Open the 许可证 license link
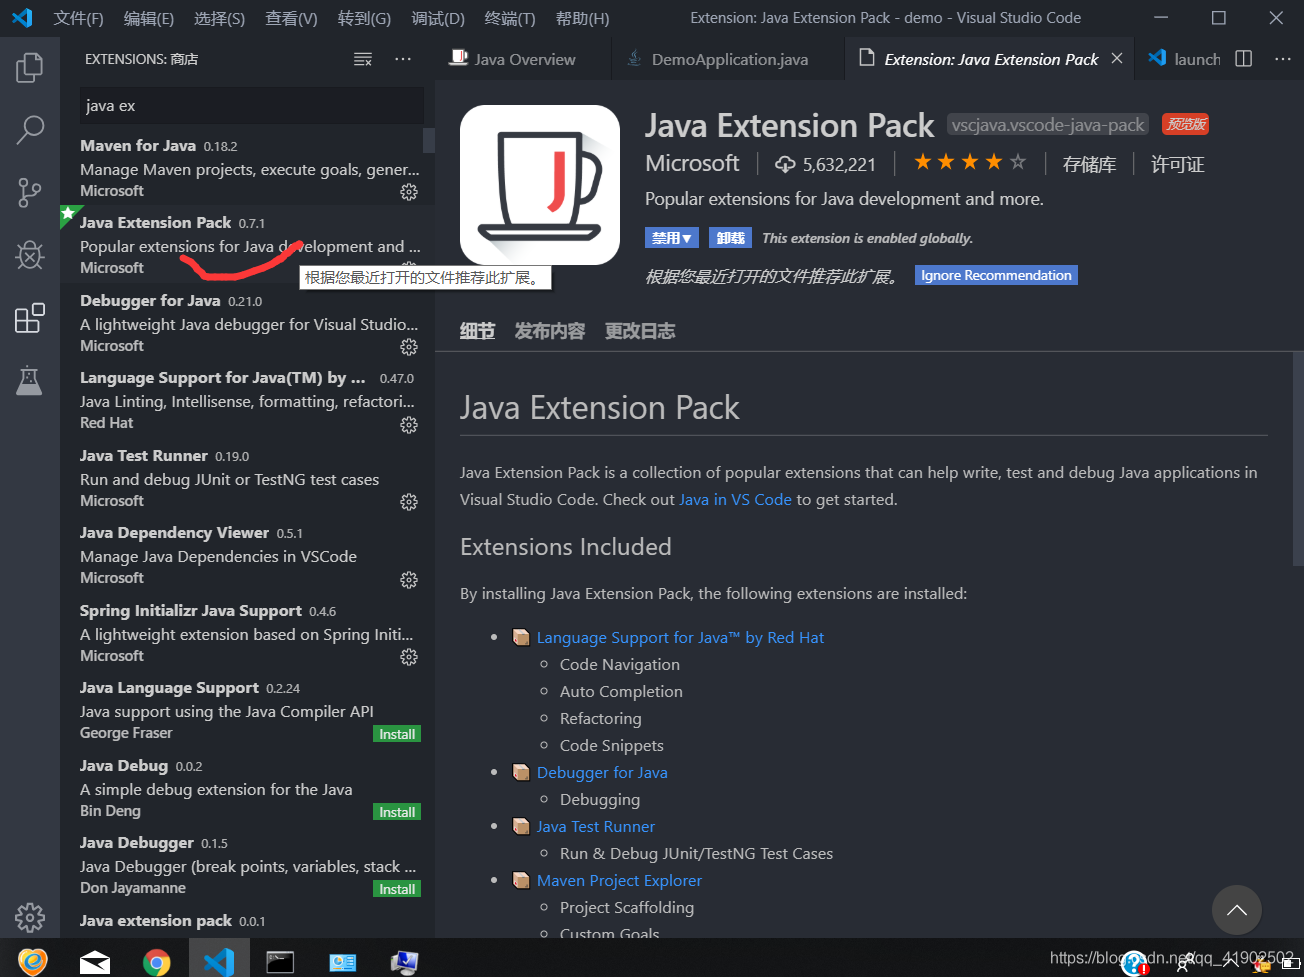 click(1178, 165)
